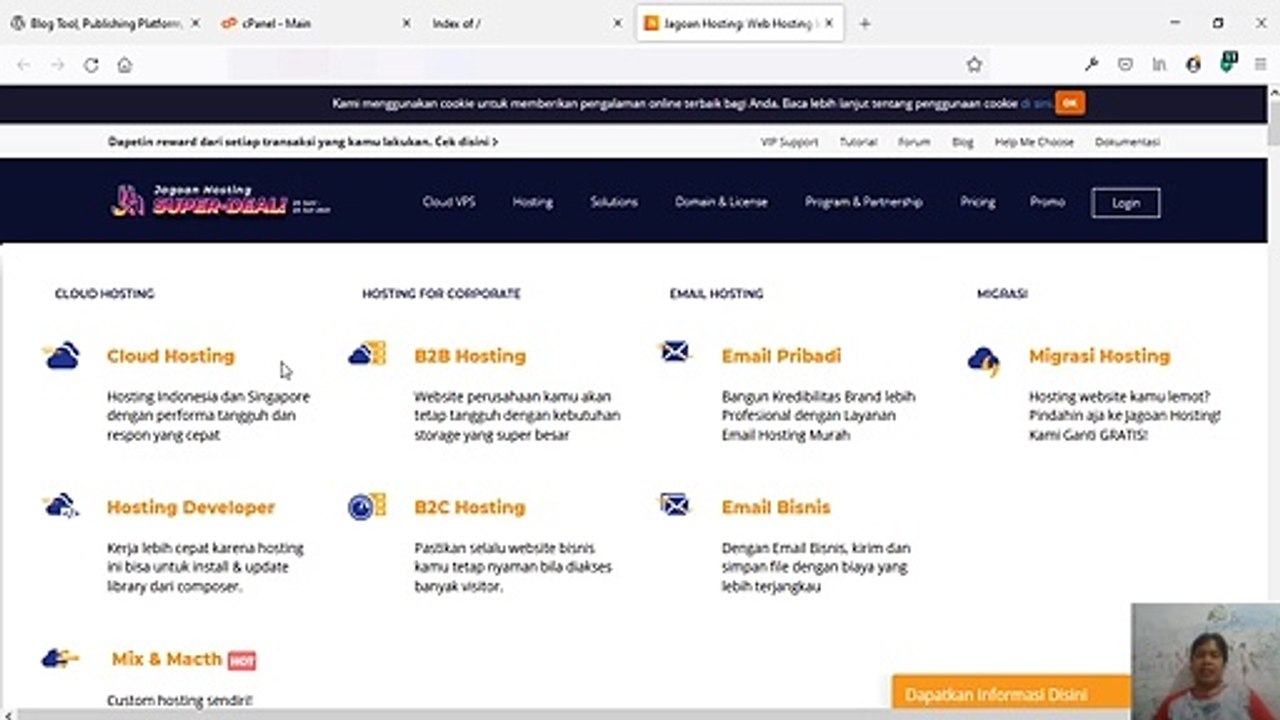Open a new browser tab
Viewport: 1280px width, 720px height.
click(865, 24)
